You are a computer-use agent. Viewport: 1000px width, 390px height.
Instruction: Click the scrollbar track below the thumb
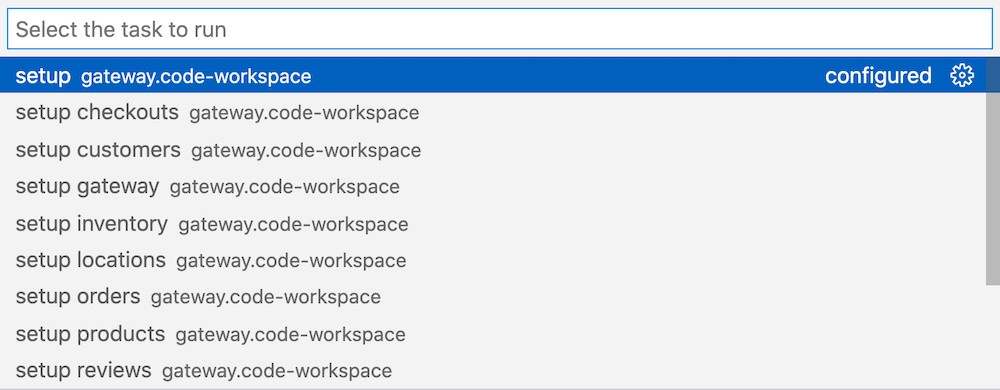[x=993, y=336]
